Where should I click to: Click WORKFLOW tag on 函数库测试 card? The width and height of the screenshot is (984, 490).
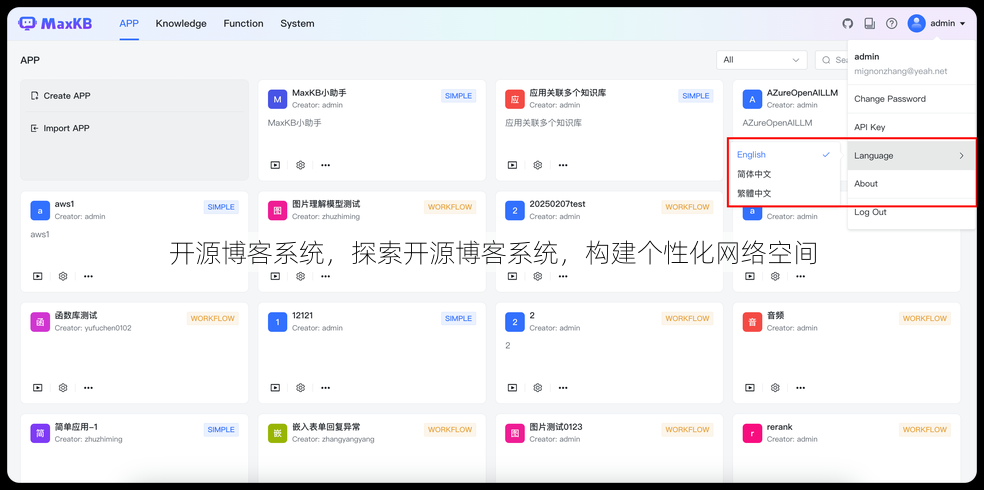213,319
